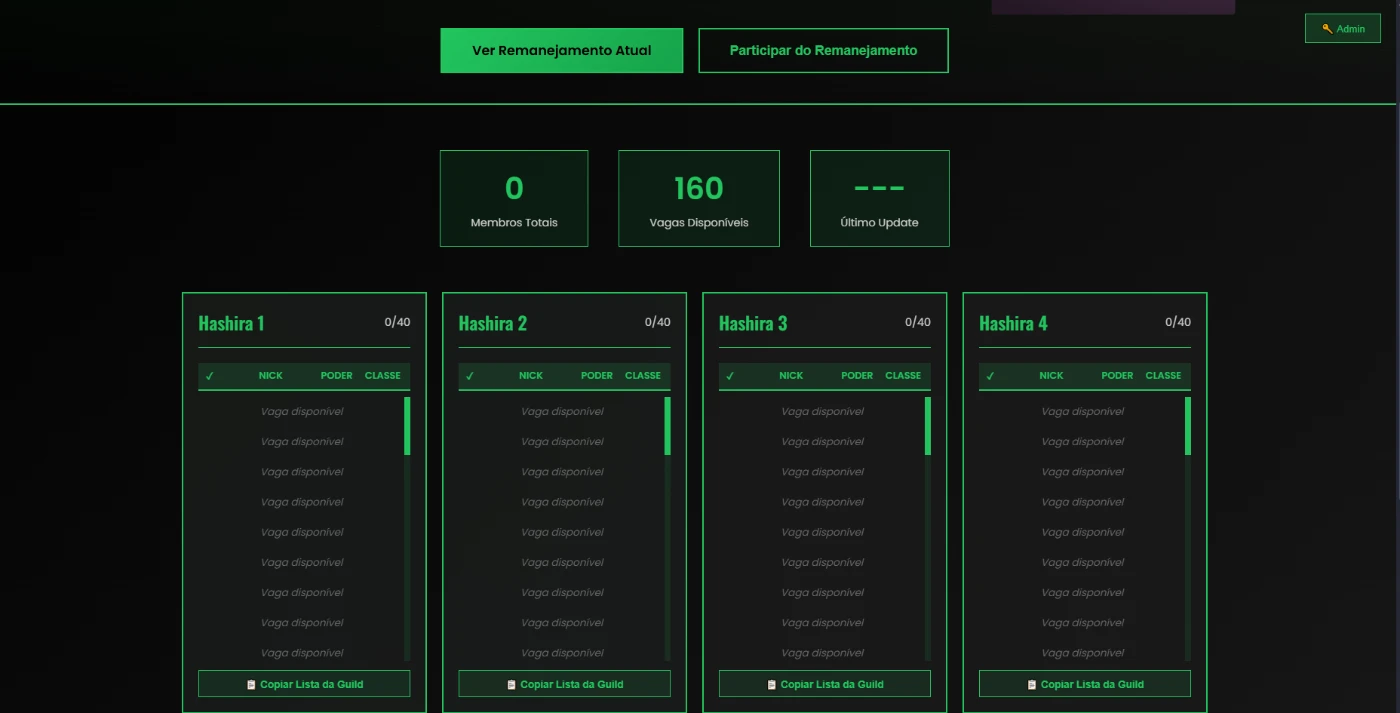The height and width of the screenshot is (713, 1400).
Task: Select the Vagas Disponíveis stat card
Action: point(698,198)
